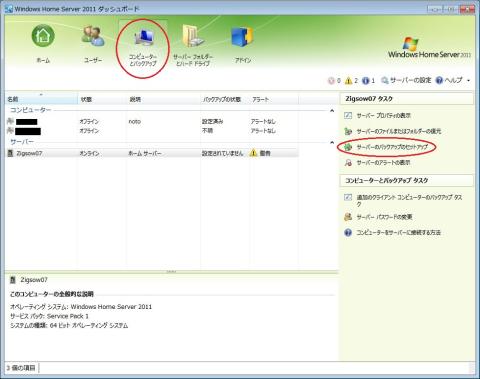Click コンピューターとバックアップ タスク panel header
The width and height of the screenshot is (480, 379).
(407, 180)
